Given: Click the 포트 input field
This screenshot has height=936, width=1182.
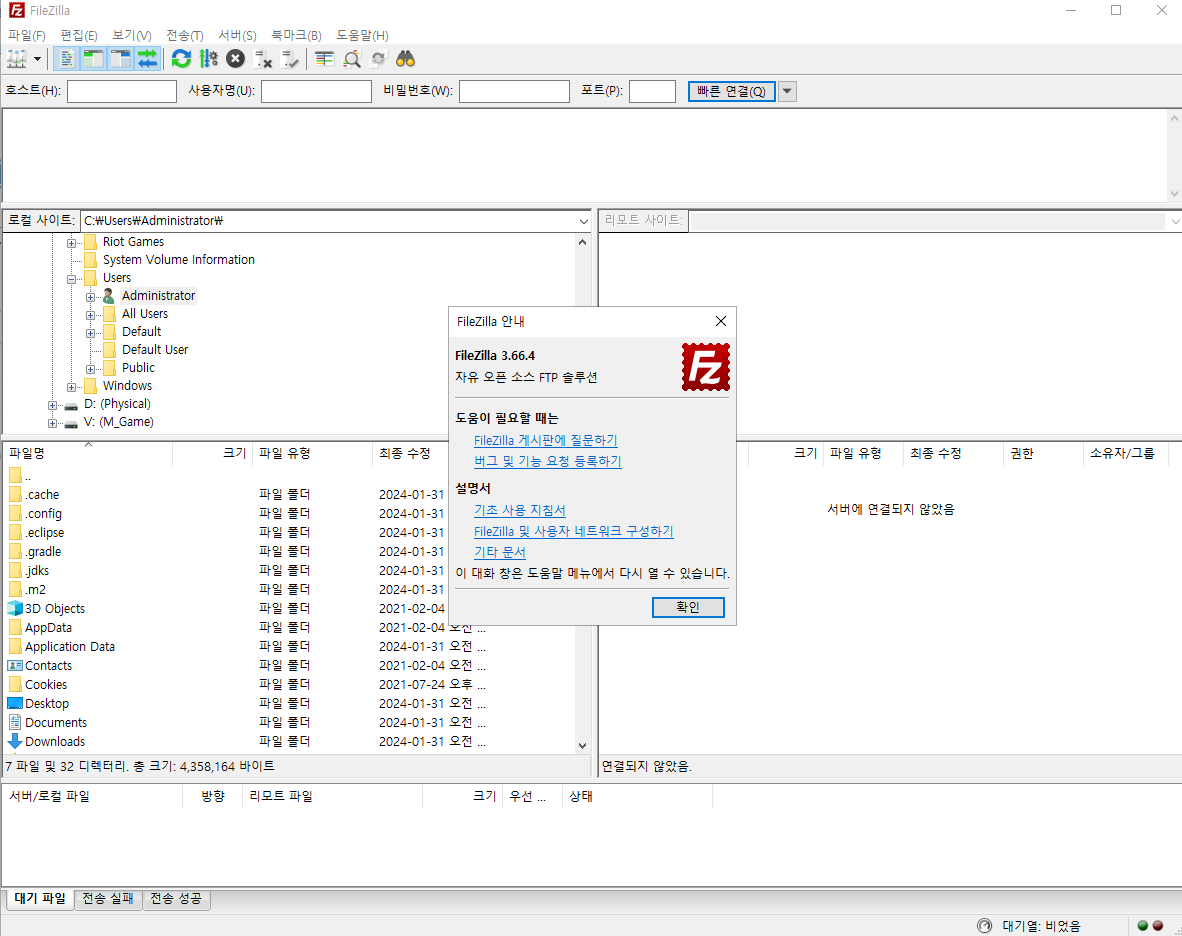Looking at the screenshot, I should pyautogui.click(x=652, y=91).
